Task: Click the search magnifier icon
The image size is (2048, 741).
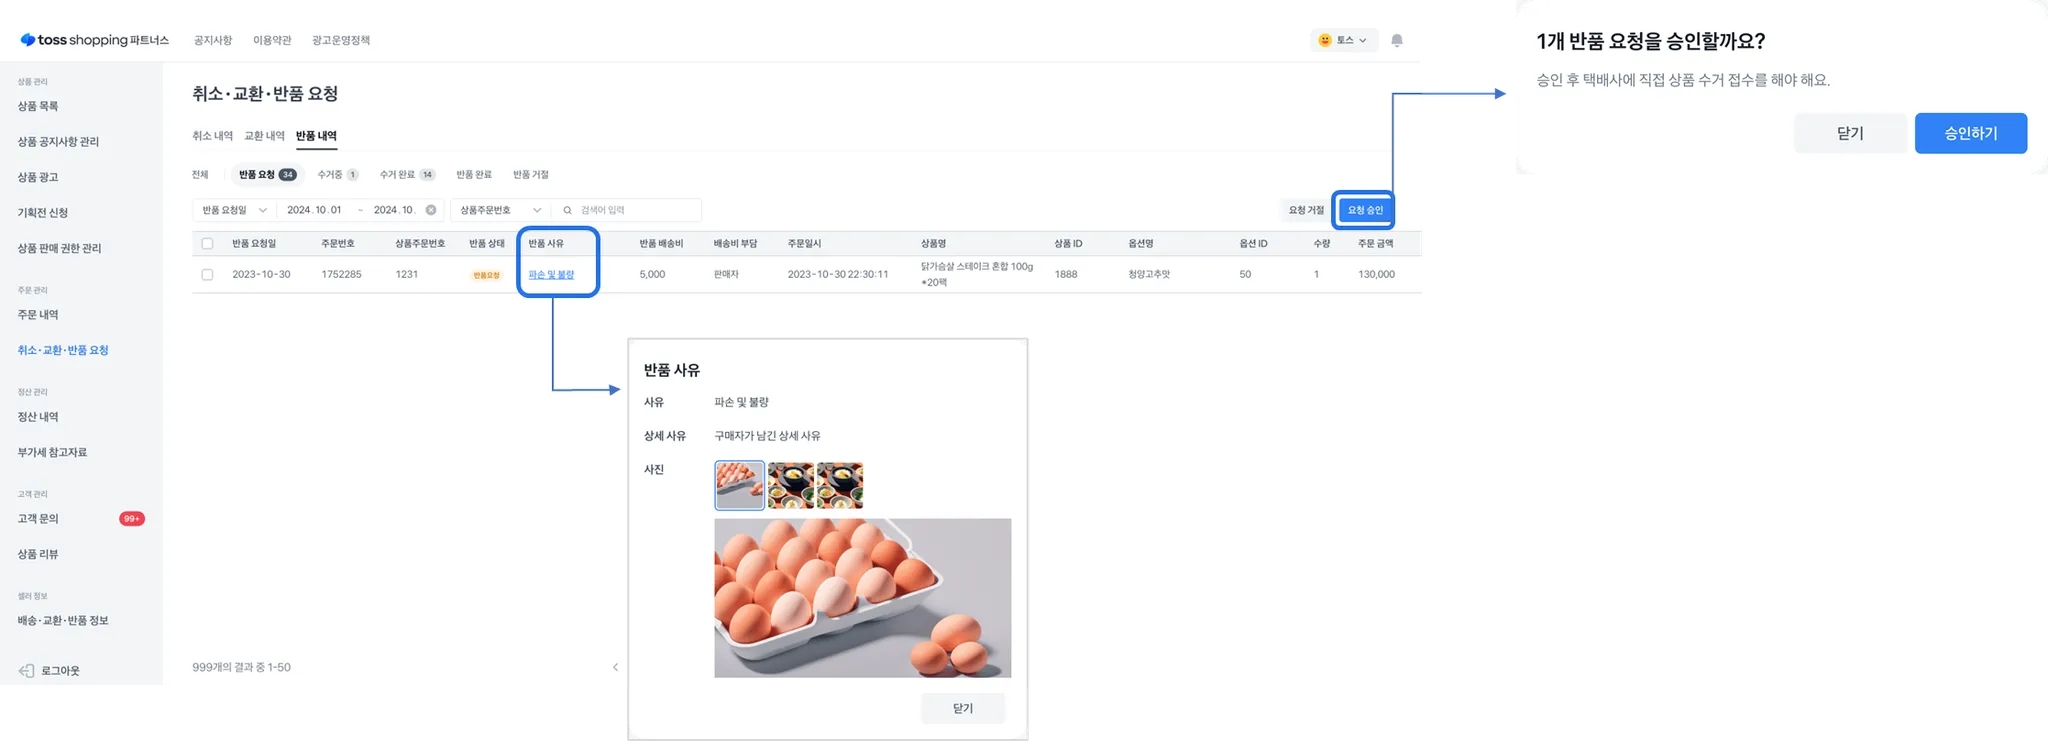Action: (567, 210)
